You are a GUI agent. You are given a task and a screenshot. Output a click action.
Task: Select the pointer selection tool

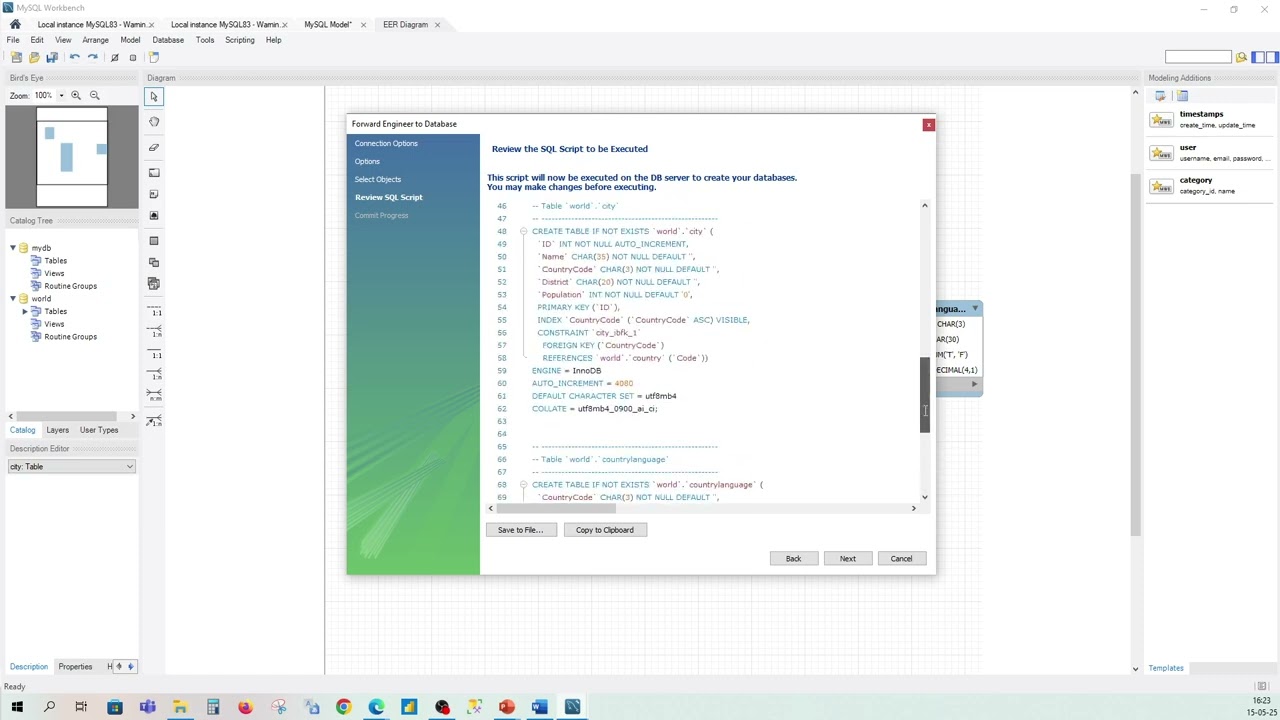click(154, 96)
